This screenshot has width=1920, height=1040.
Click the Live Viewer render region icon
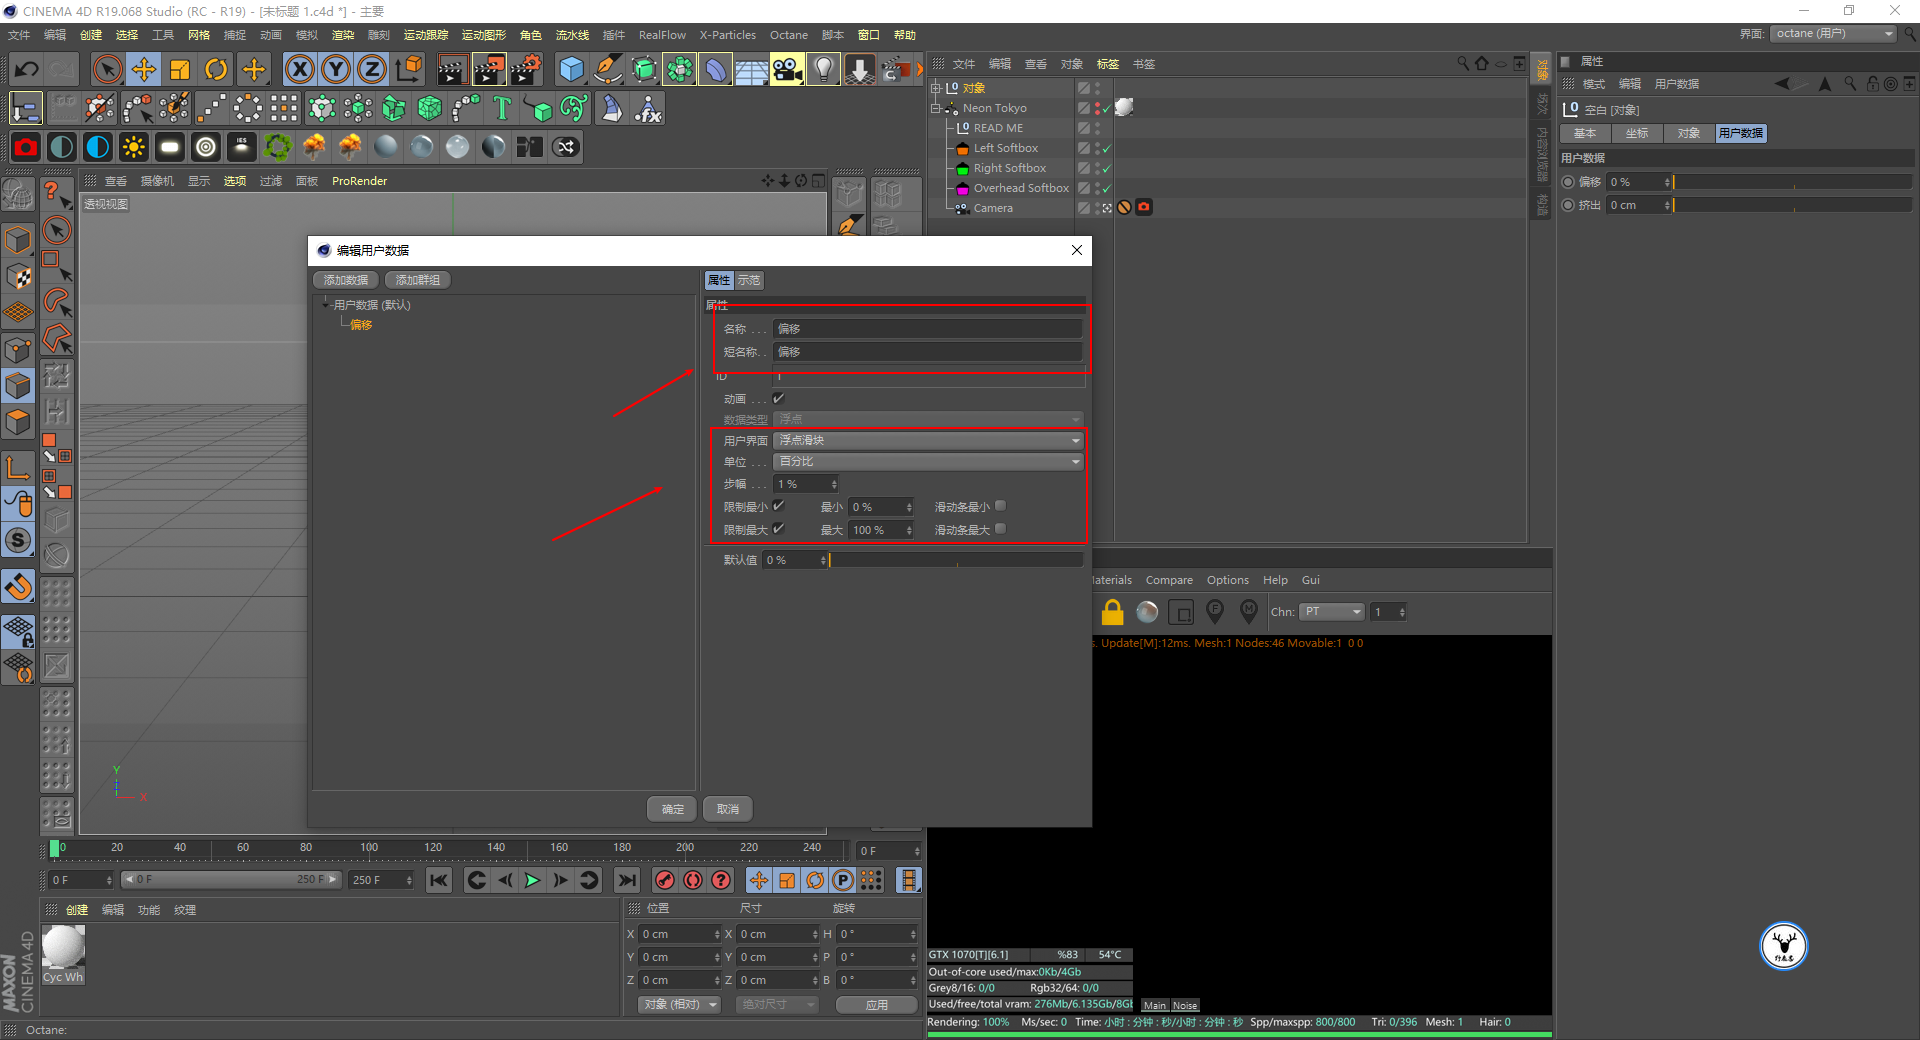click(1181, 612)
